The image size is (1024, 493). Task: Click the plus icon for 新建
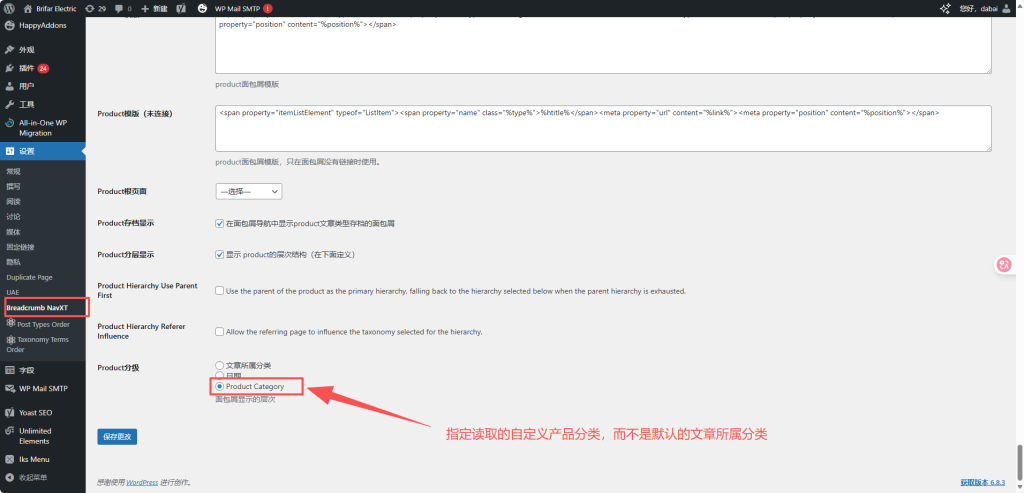pyautogui.click(x=146, y=8)
